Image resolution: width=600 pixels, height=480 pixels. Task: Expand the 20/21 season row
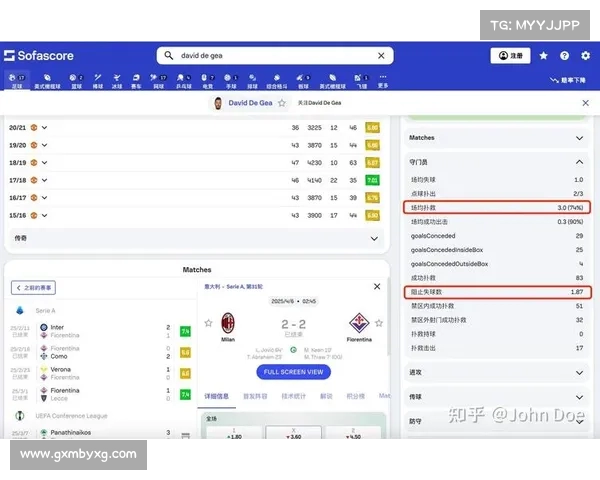[44, 127]
